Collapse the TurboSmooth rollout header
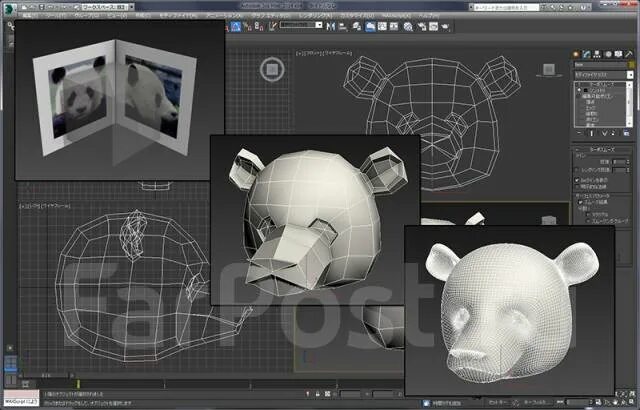The width and height of the screenshot is (640, 410). coord(602,150)
